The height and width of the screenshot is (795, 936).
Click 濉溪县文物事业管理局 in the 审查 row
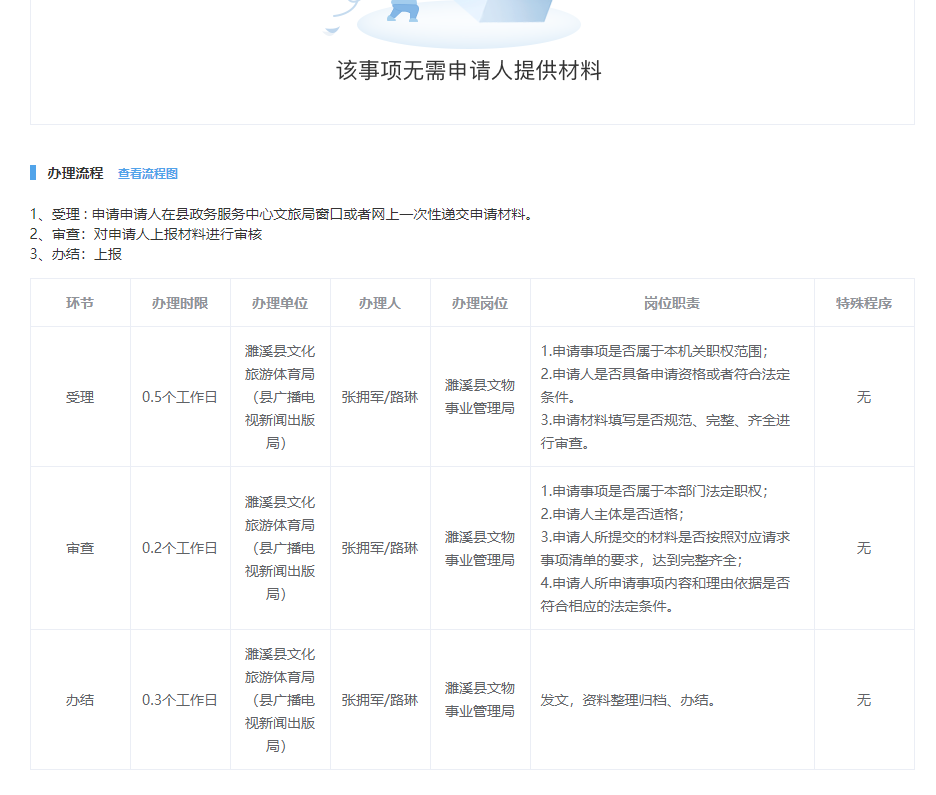tap(480, 549)
